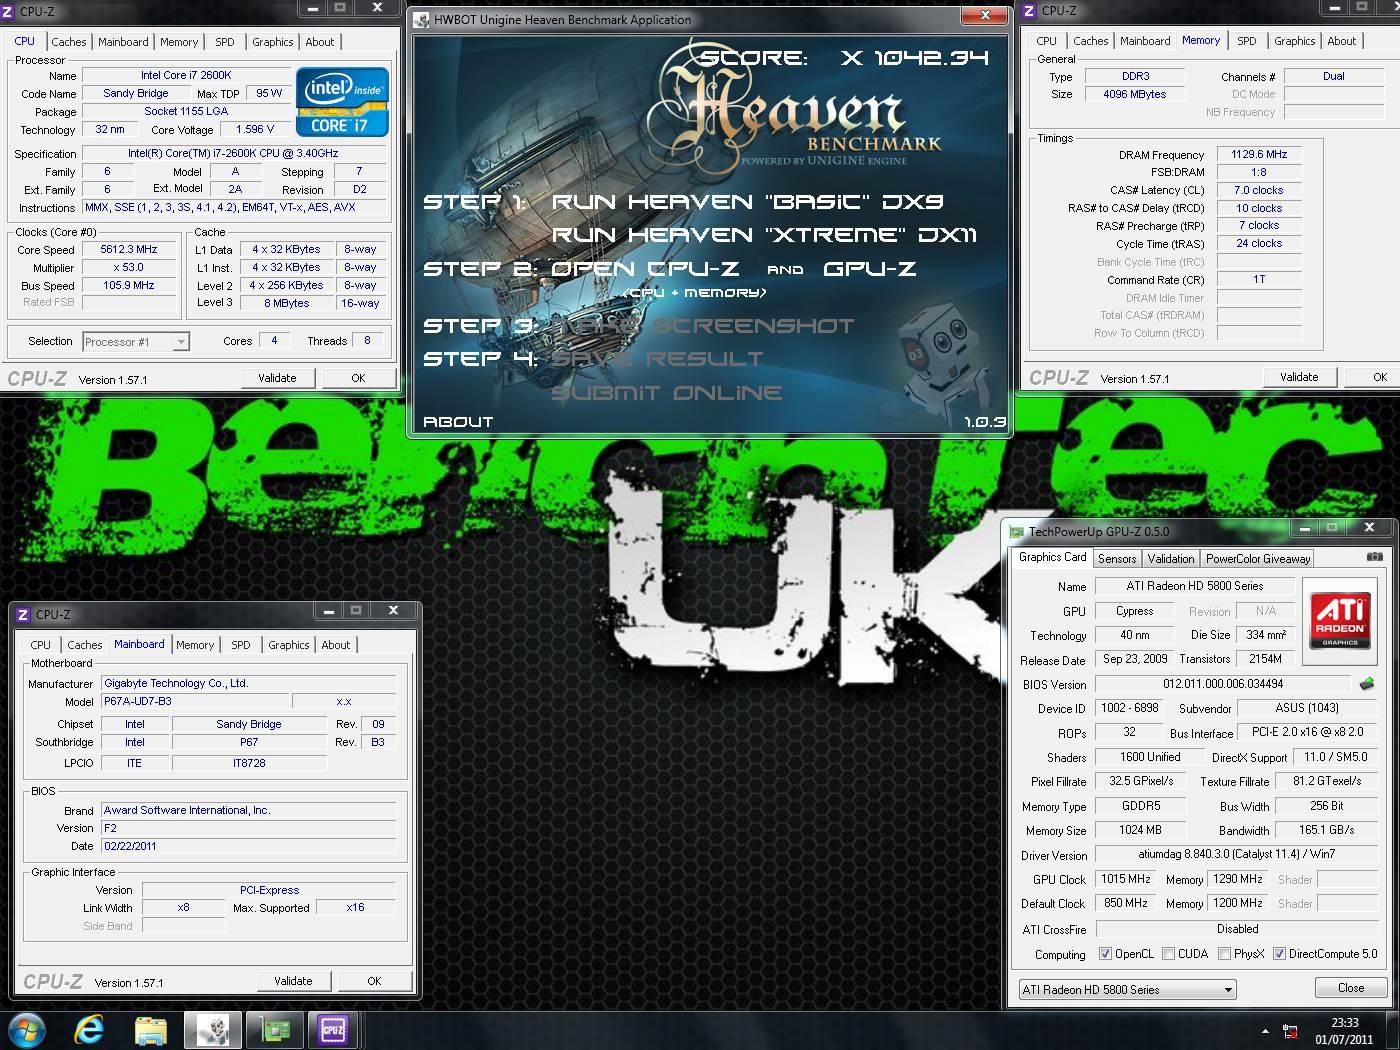Click the Driver Version field in GPU-Z
The width and height of the screenshot is (1400, 1050).
pos(1235,855)
